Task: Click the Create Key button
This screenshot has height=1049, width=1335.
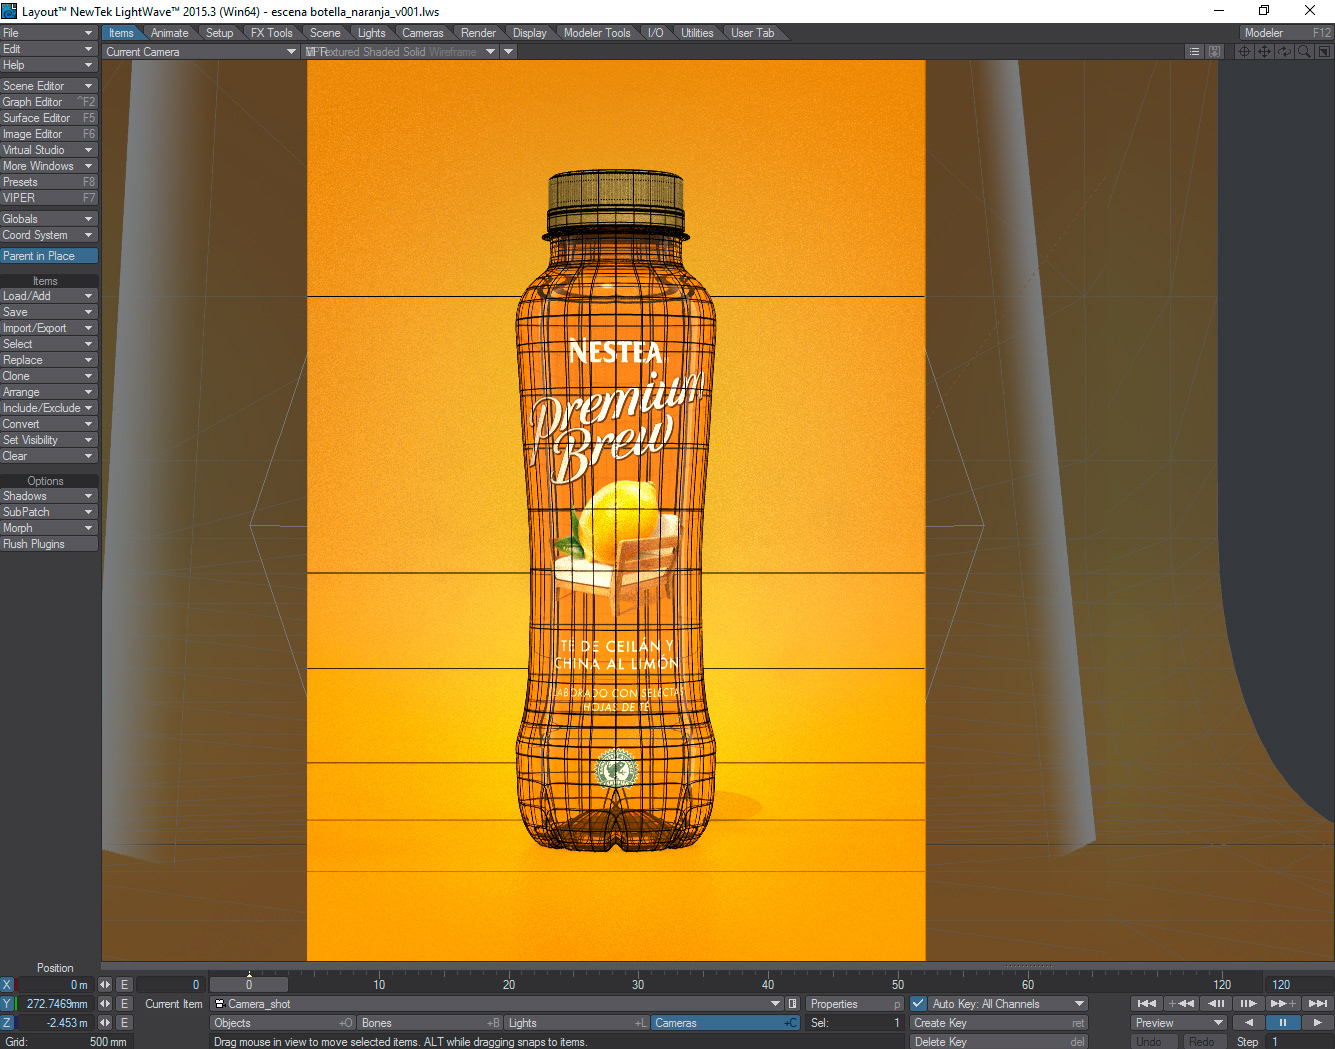Action: [998, 1023]
